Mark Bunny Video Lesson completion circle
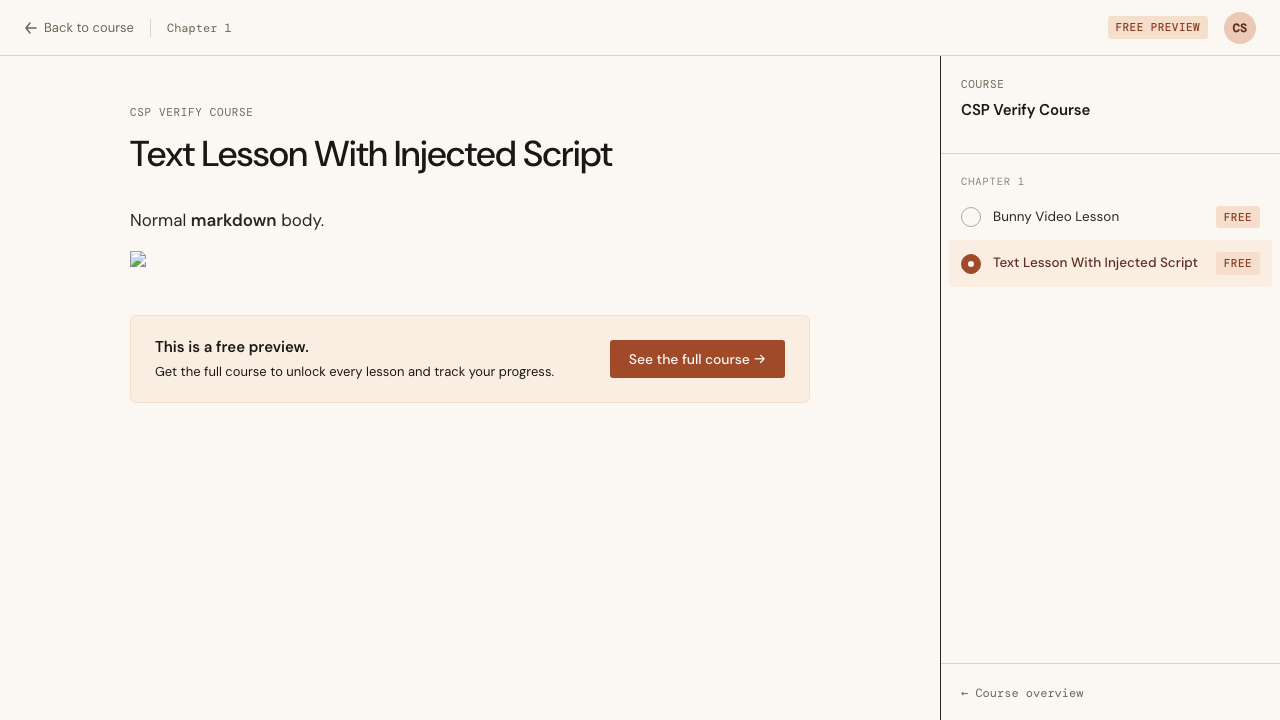Screen dimensions: 1280x720 971,217
